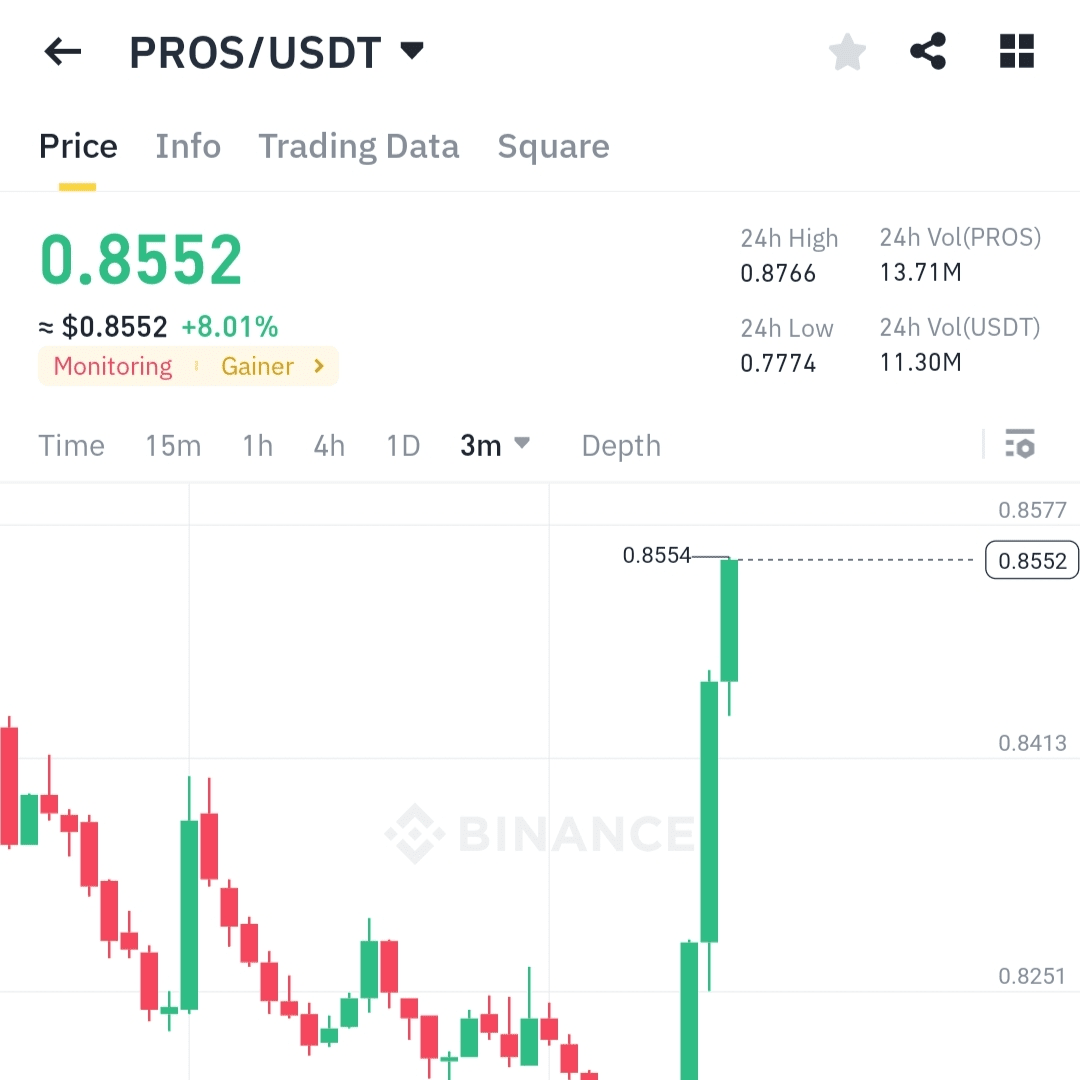The height and width of the screenshot is (1080, 1080).
Task: Select the 1h chart interval
Action: click(x=257, y=445)
